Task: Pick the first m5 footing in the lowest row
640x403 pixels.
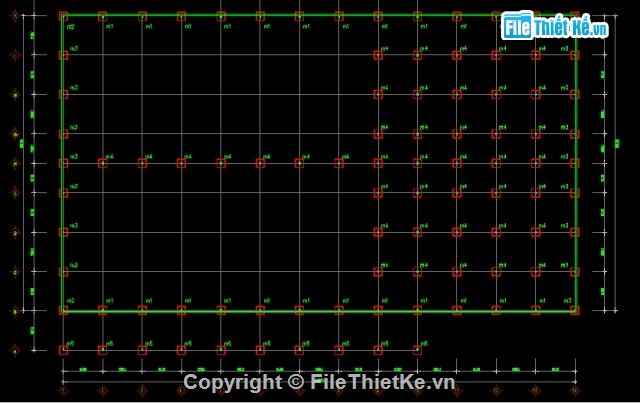Action: (x=63, y=350)
